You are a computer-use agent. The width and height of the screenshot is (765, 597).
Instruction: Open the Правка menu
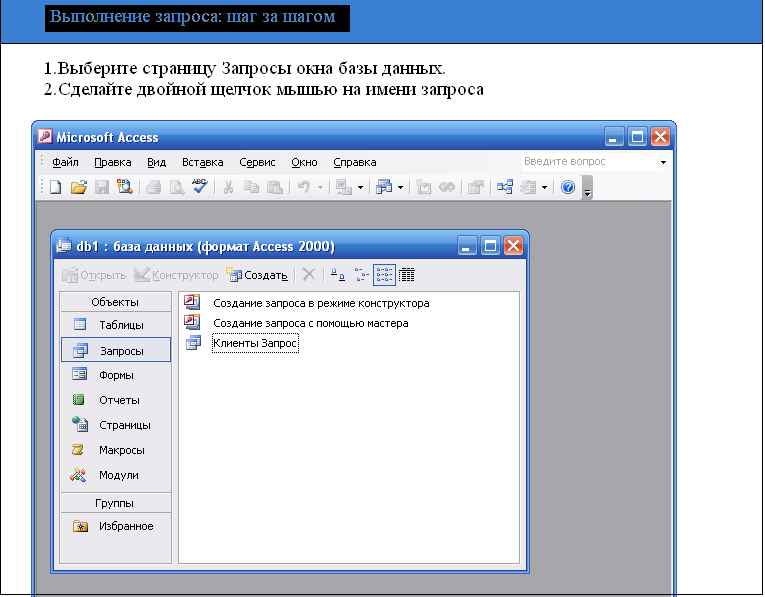click(113, 162)
